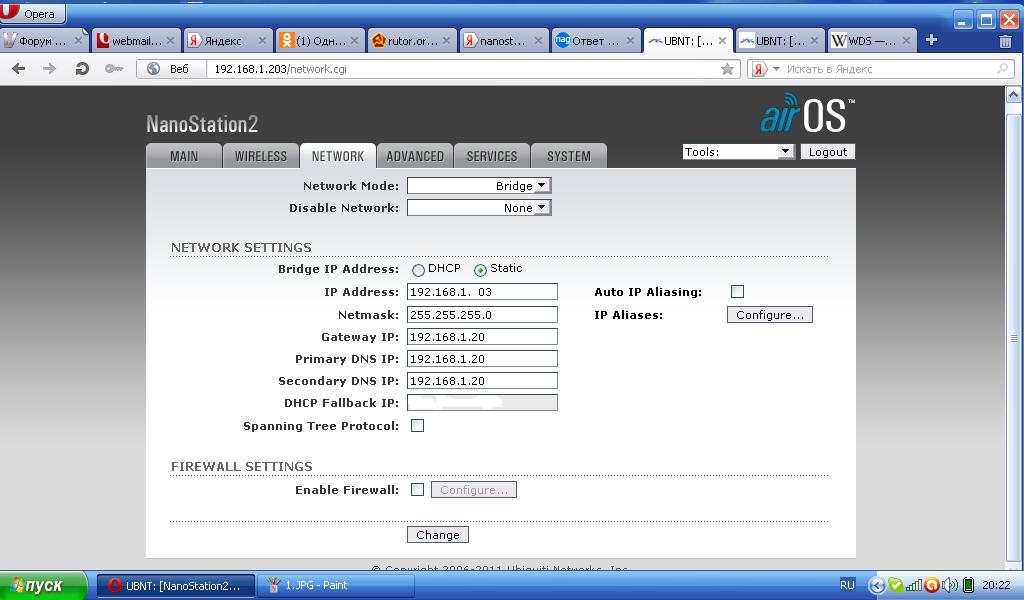Click the Logout button

pos(827,152)
